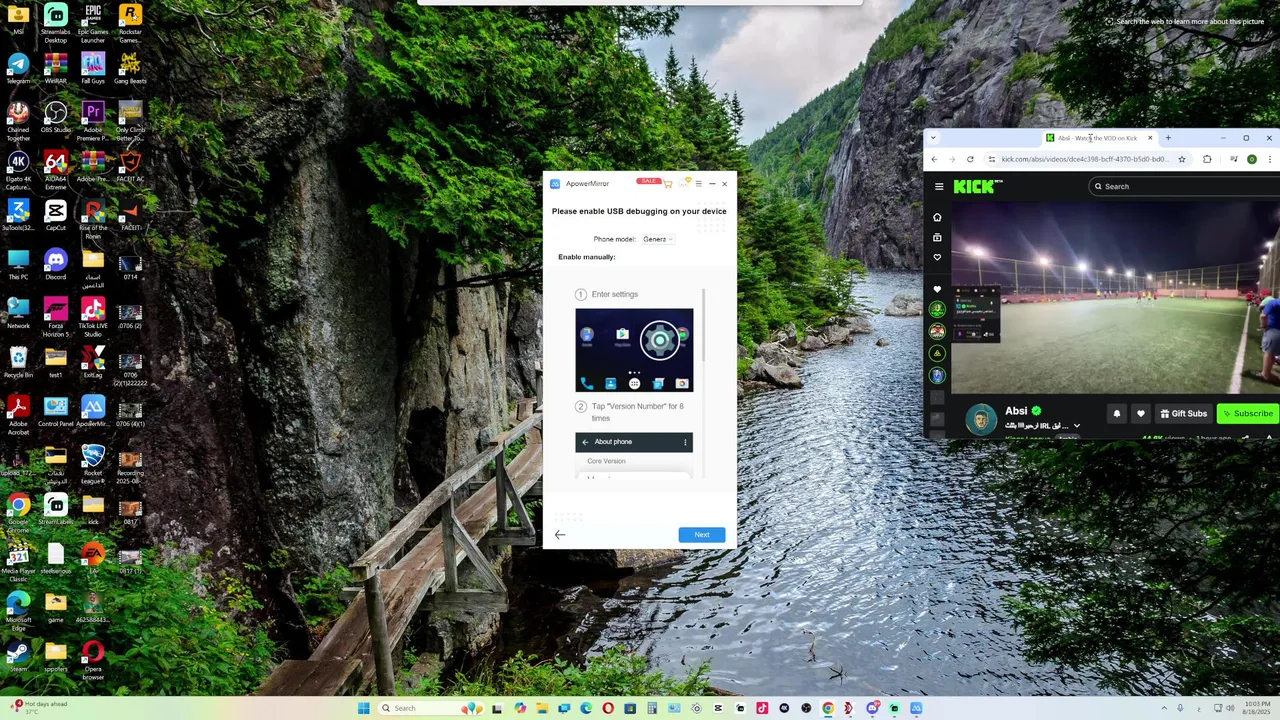The width and height of the screenshot is (1280, 720).
Task: Open ApowerMirror hamburger menu
Action: pyautogui.click(x=698, y=184)
